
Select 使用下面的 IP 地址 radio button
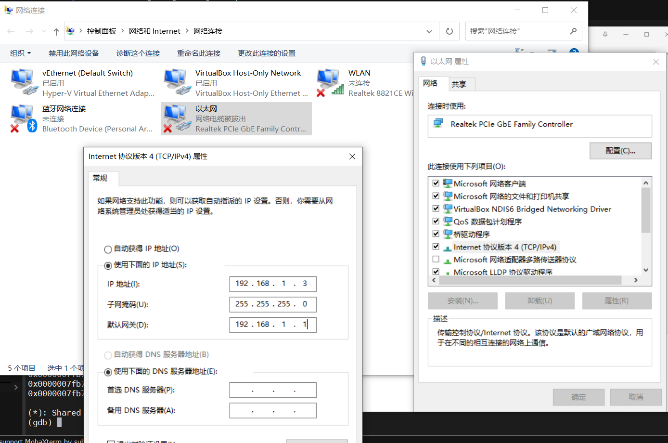(108, 265)
